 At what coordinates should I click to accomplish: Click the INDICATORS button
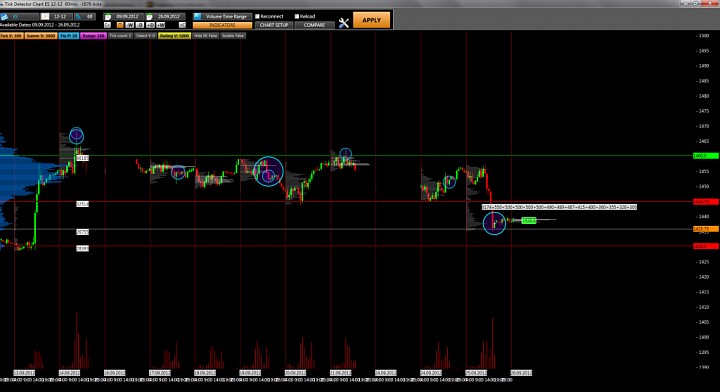coord(222,25)
